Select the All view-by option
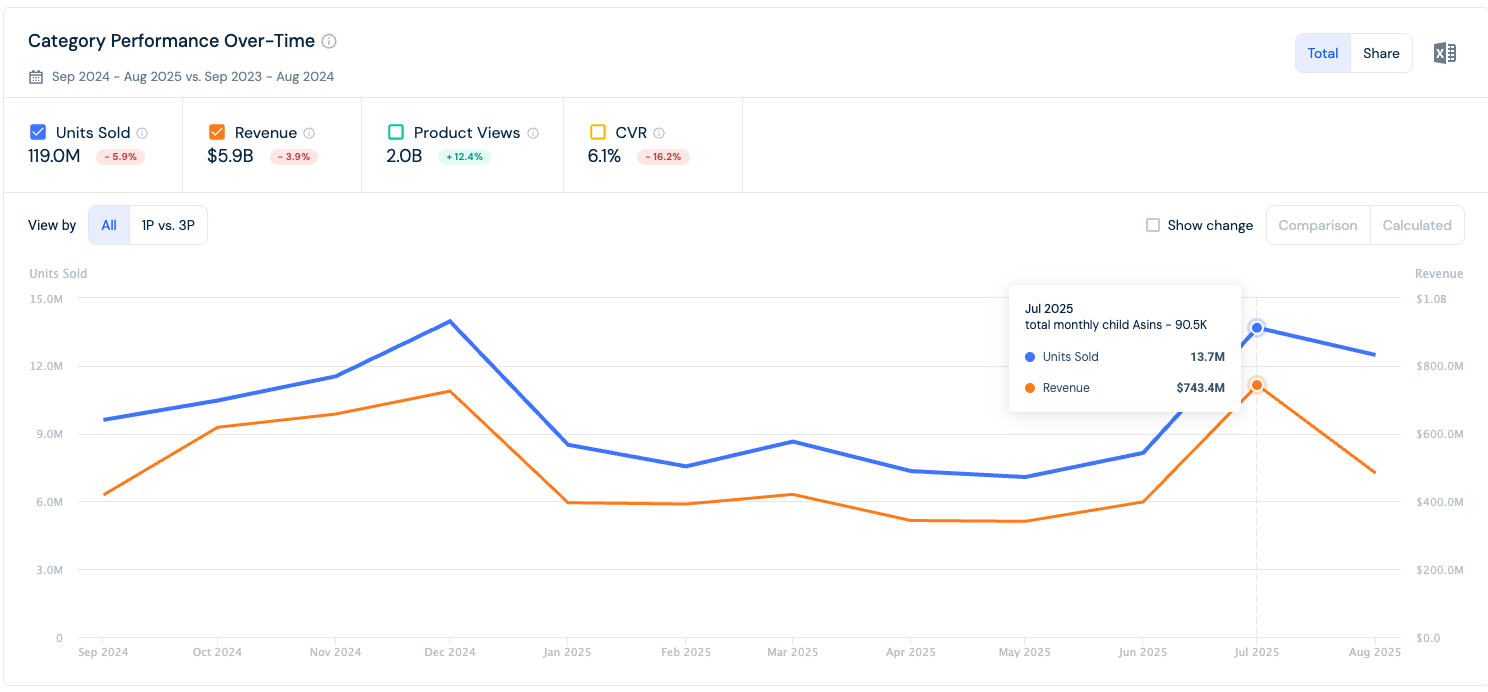This screenshot has width=1488, height=692. click(x=109, y=225)
